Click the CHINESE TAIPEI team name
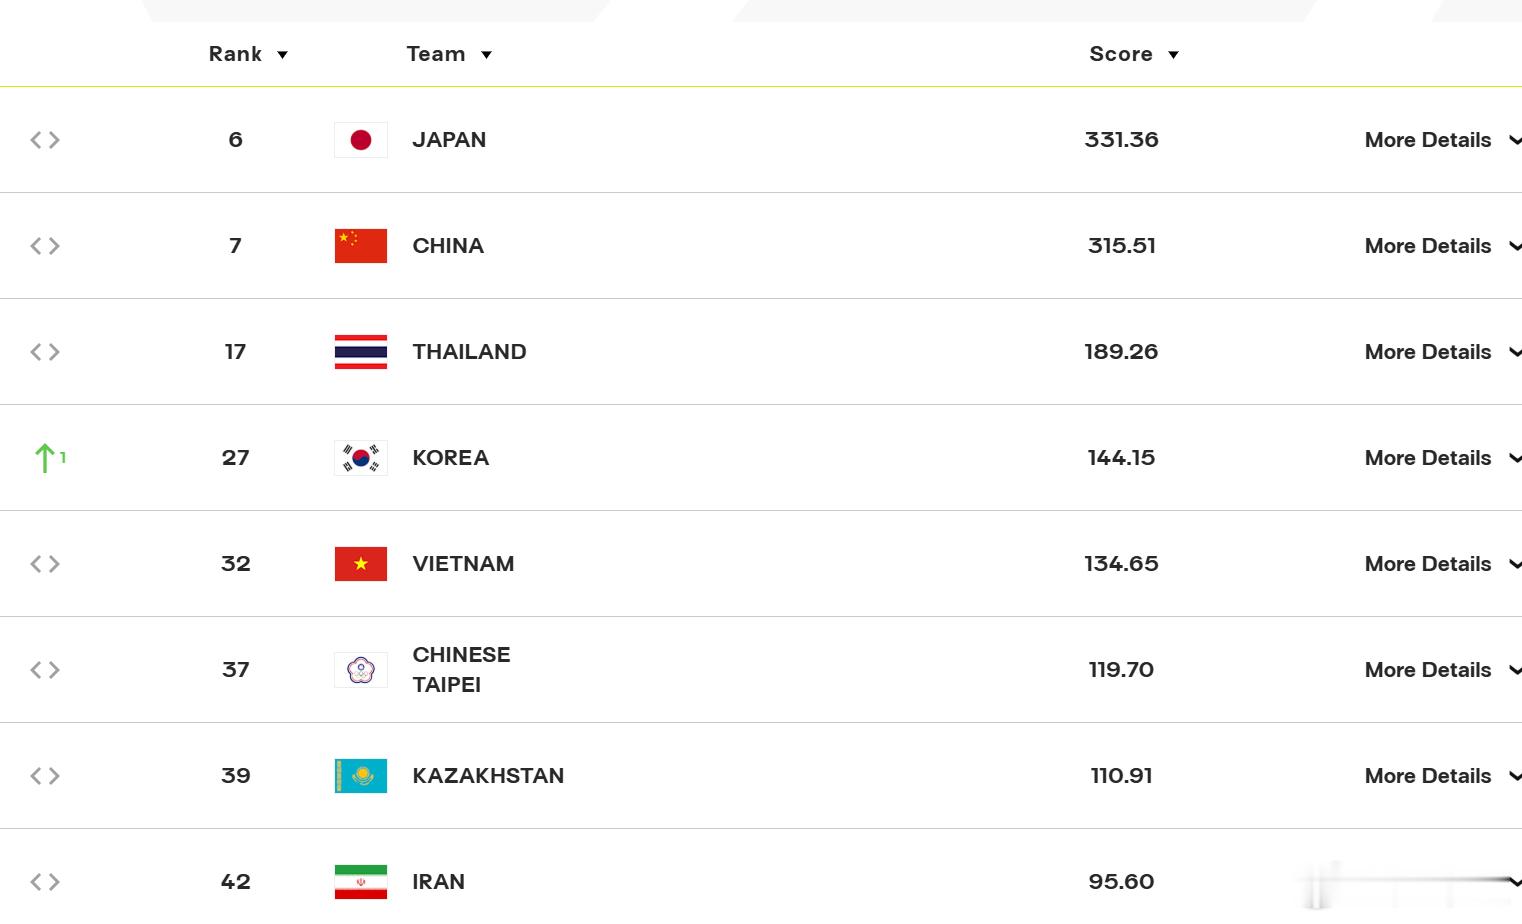Image resolution: width=1522 pixels, height=924 pixels. 461,670
